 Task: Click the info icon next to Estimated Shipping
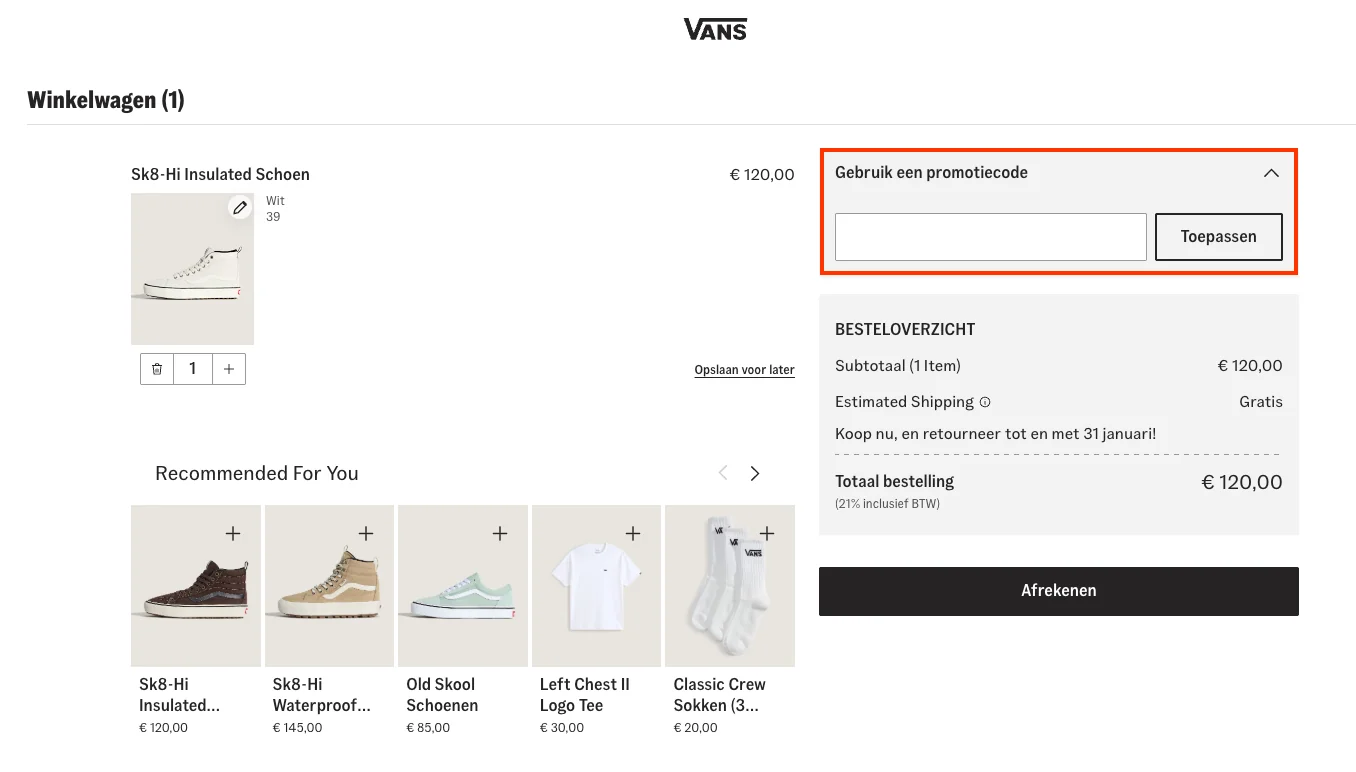point(985,402)
